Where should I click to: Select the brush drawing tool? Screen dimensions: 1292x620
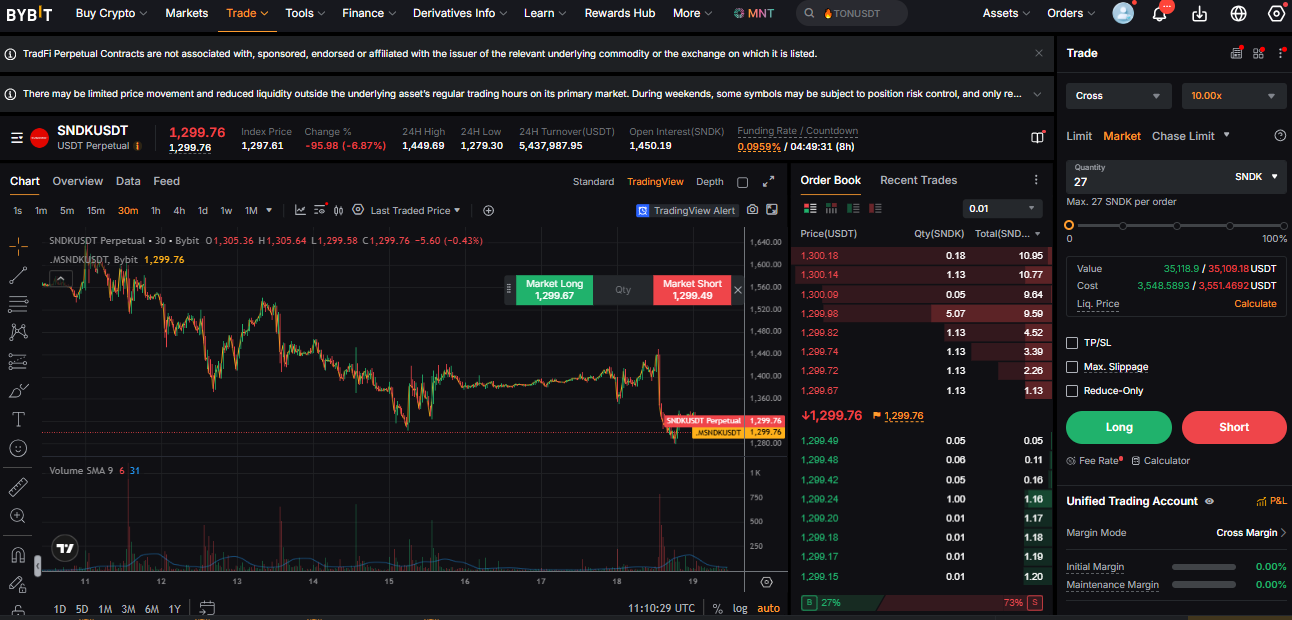(18, 390)
